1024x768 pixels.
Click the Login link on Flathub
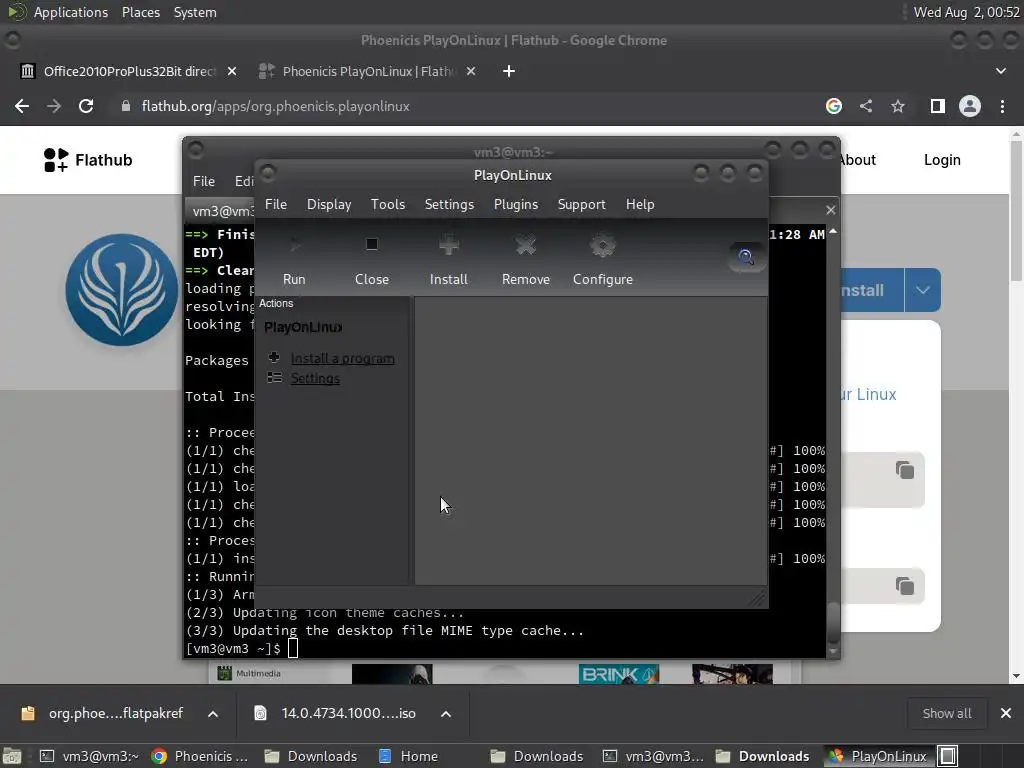[x=942, y=160]
